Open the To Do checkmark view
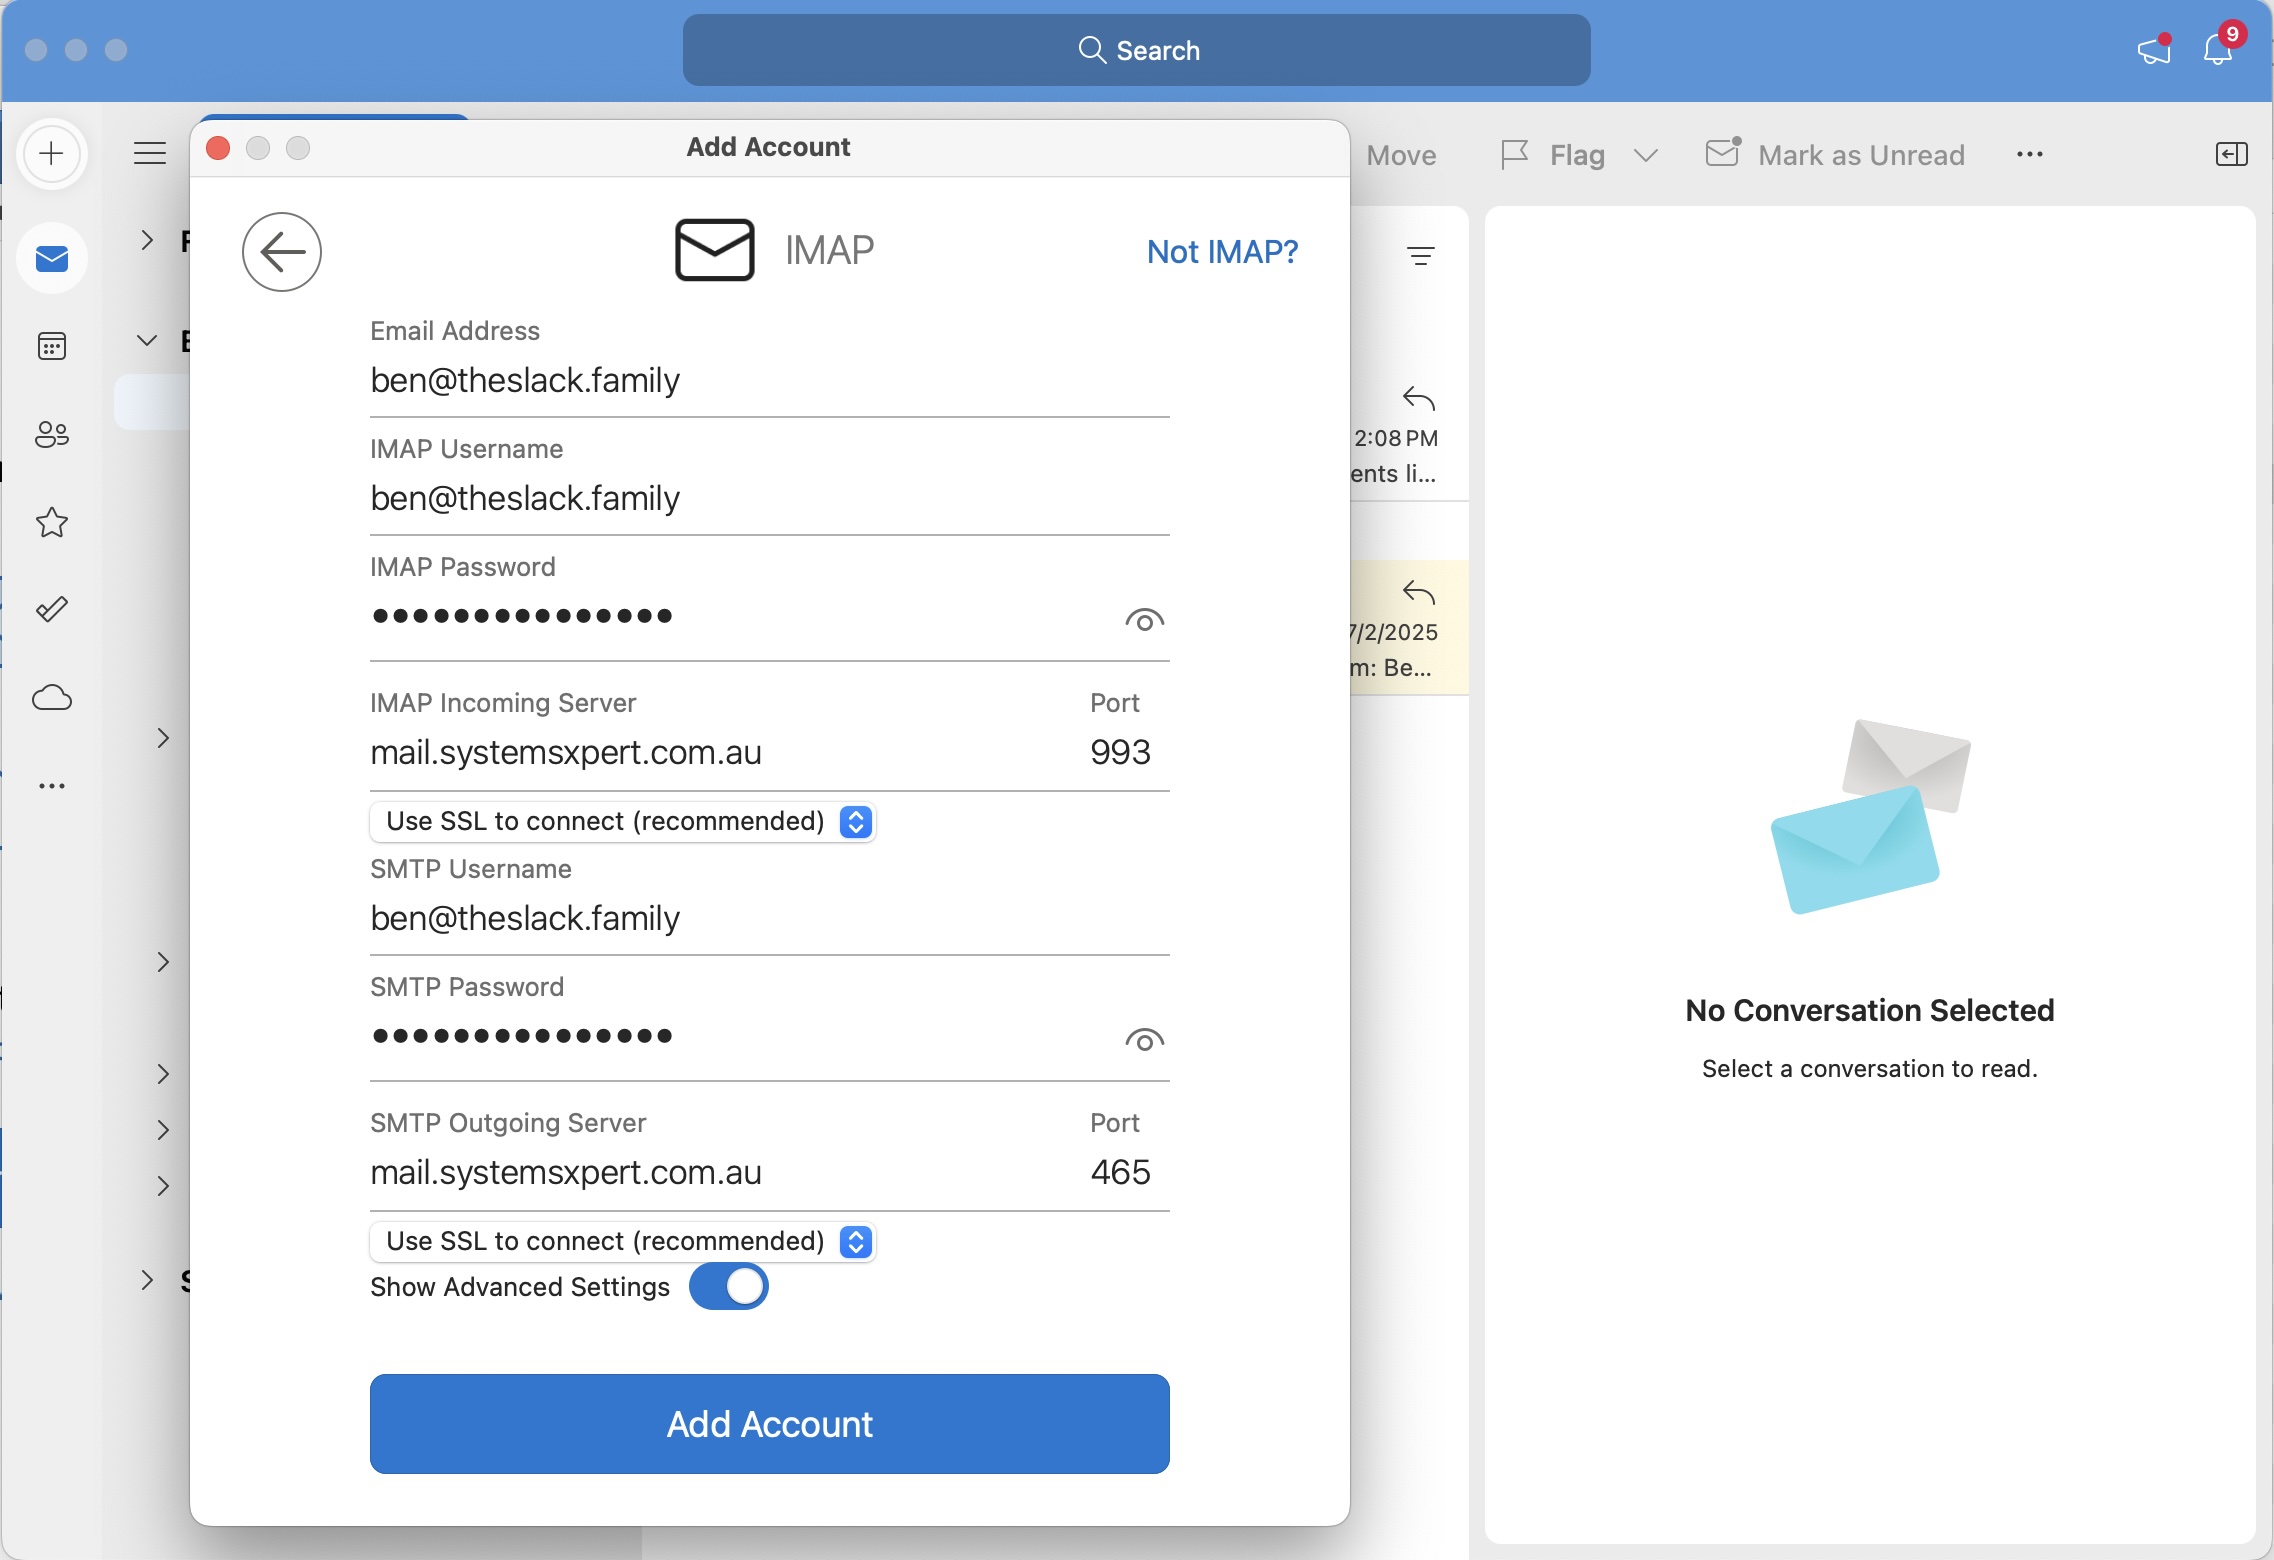The image size is (2274, 1560). 52,609
